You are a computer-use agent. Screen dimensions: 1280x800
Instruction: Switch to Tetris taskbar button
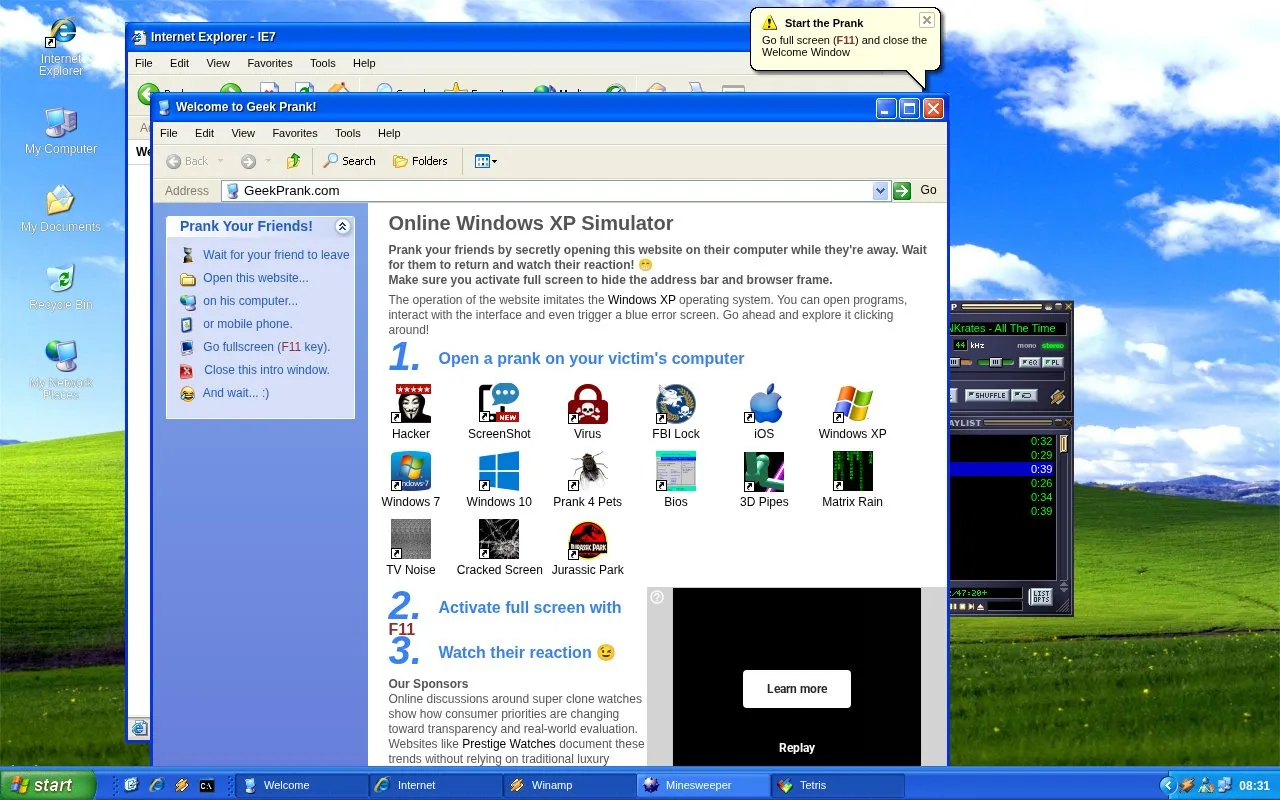(x=839, y=786)
